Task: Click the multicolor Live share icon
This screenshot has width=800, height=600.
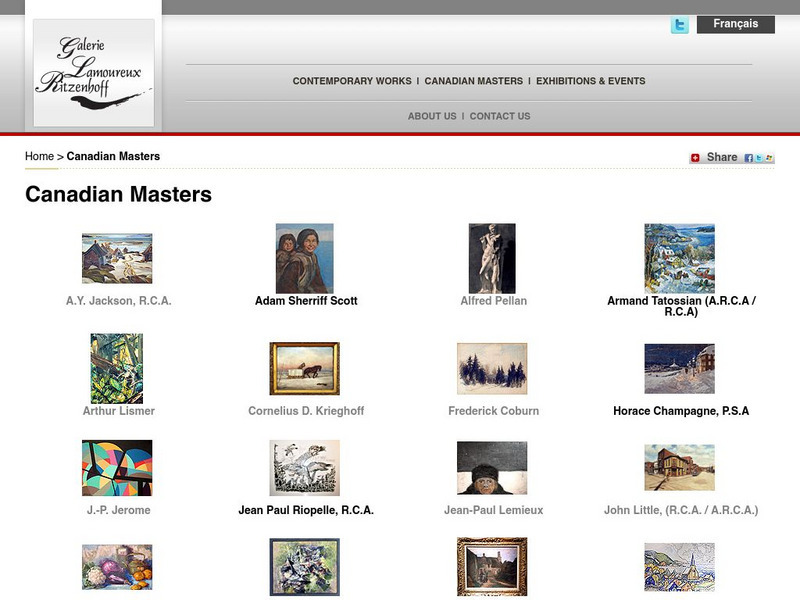Action: point(769,158)
